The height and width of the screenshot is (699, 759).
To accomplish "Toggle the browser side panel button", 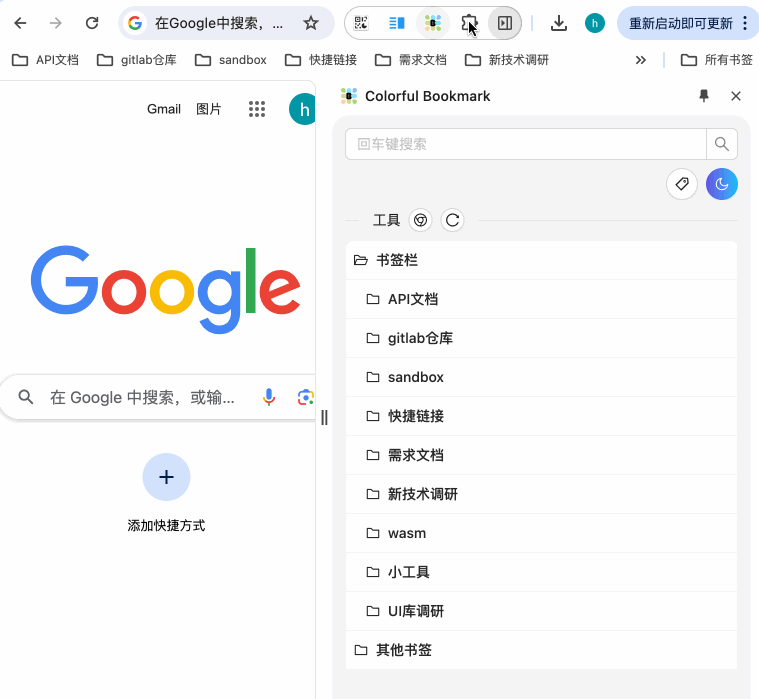I will pos(505,23).
